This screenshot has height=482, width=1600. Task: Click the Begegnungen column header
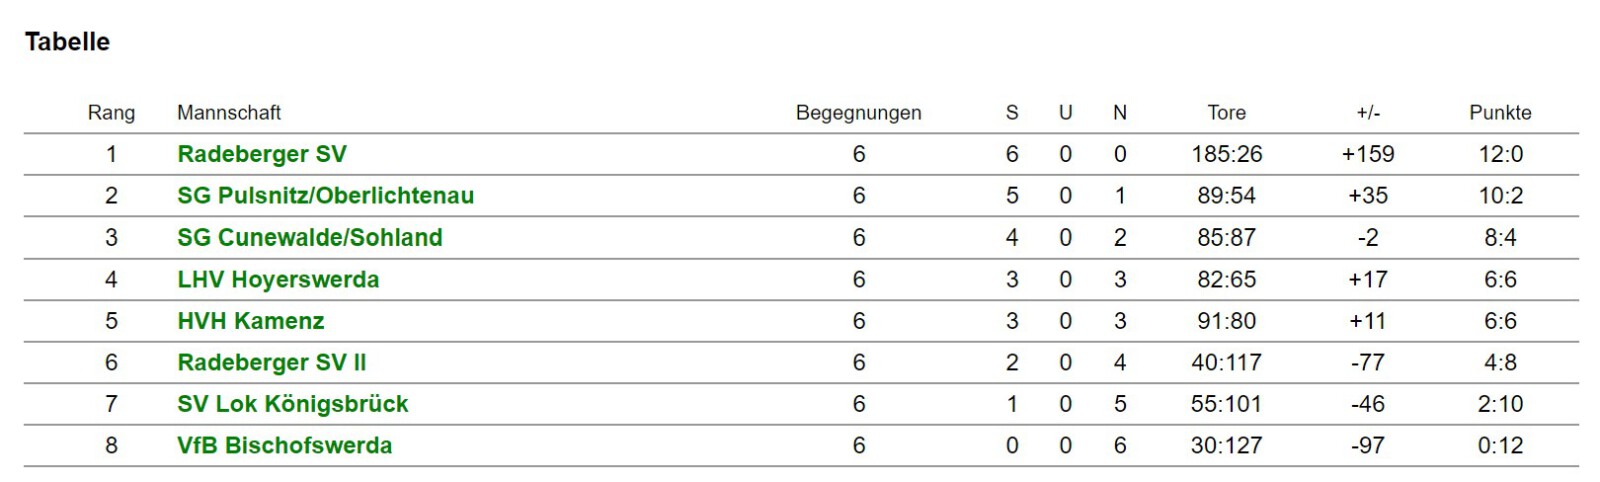point(859,113)
